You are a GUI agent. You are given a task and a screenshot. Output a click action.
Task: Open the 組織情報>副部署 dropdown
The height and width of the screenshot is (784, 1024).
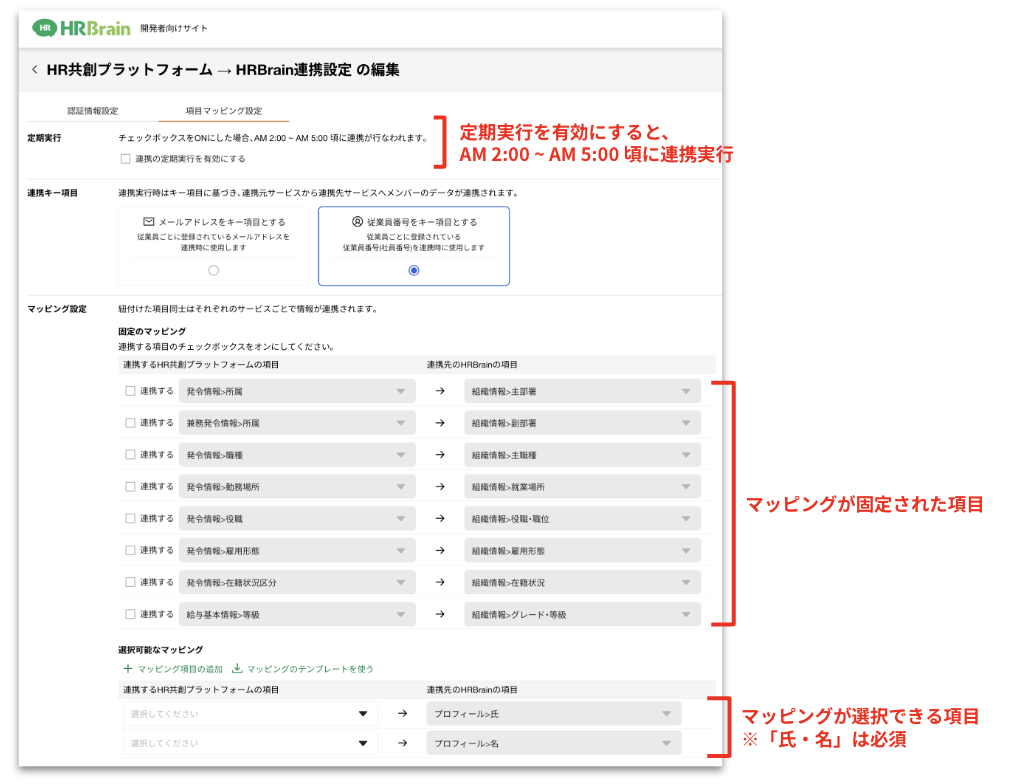tap(583, 423)
